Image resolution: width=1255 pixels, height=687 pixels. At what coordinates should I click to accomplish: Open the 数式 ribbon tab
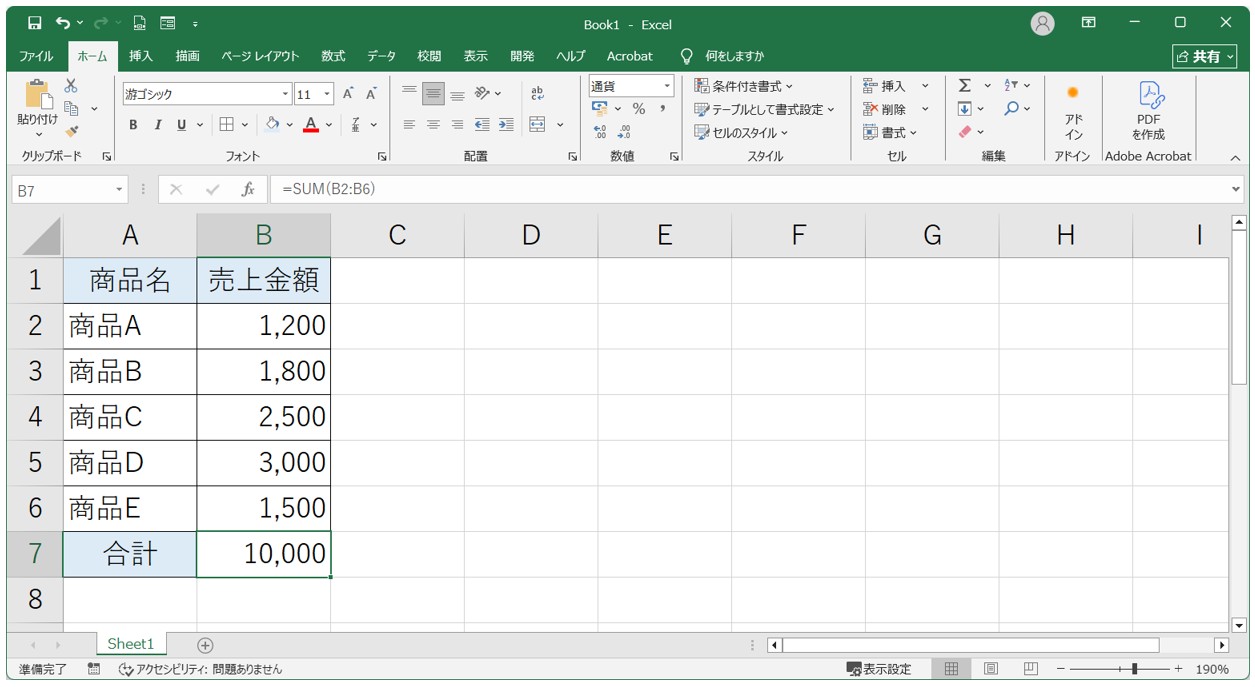[x=333, y=56]
